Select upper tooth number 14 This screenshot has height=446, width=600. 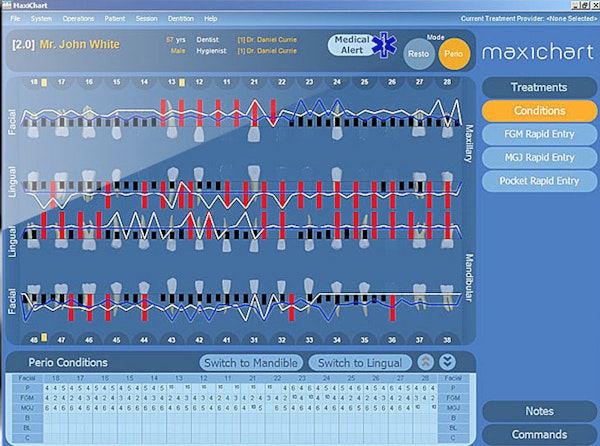(x=144, y=82)
